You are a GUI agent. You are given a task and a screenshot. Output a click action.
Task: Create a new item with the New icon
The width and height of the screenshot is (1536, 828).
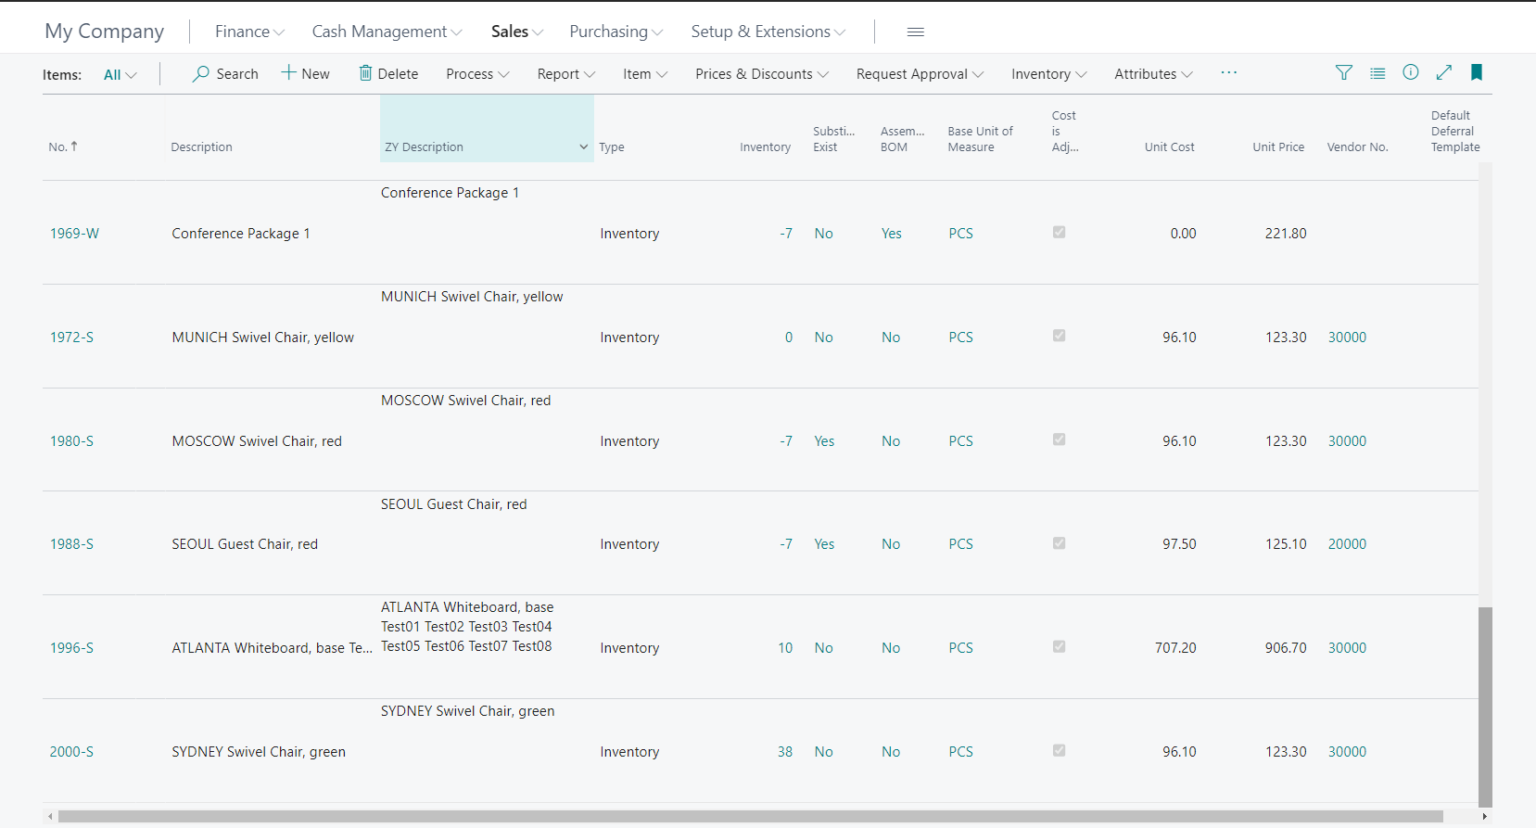305,72
